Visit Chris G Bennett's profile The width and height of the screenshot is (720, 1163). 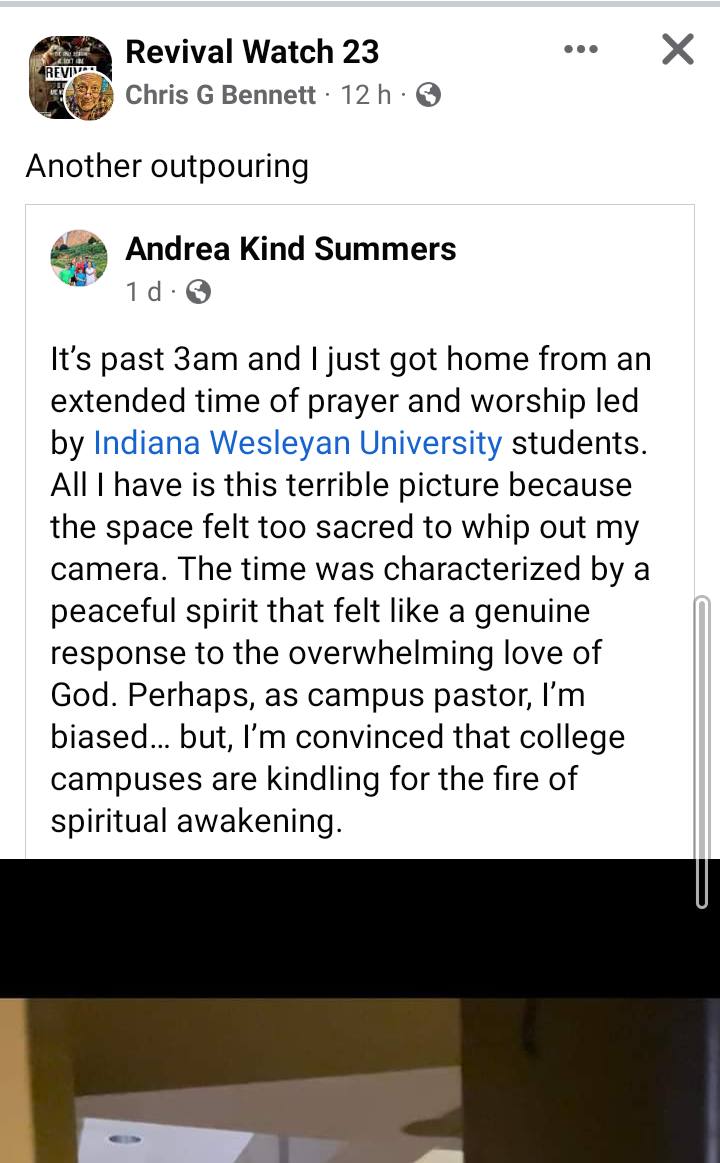point(220,95)
